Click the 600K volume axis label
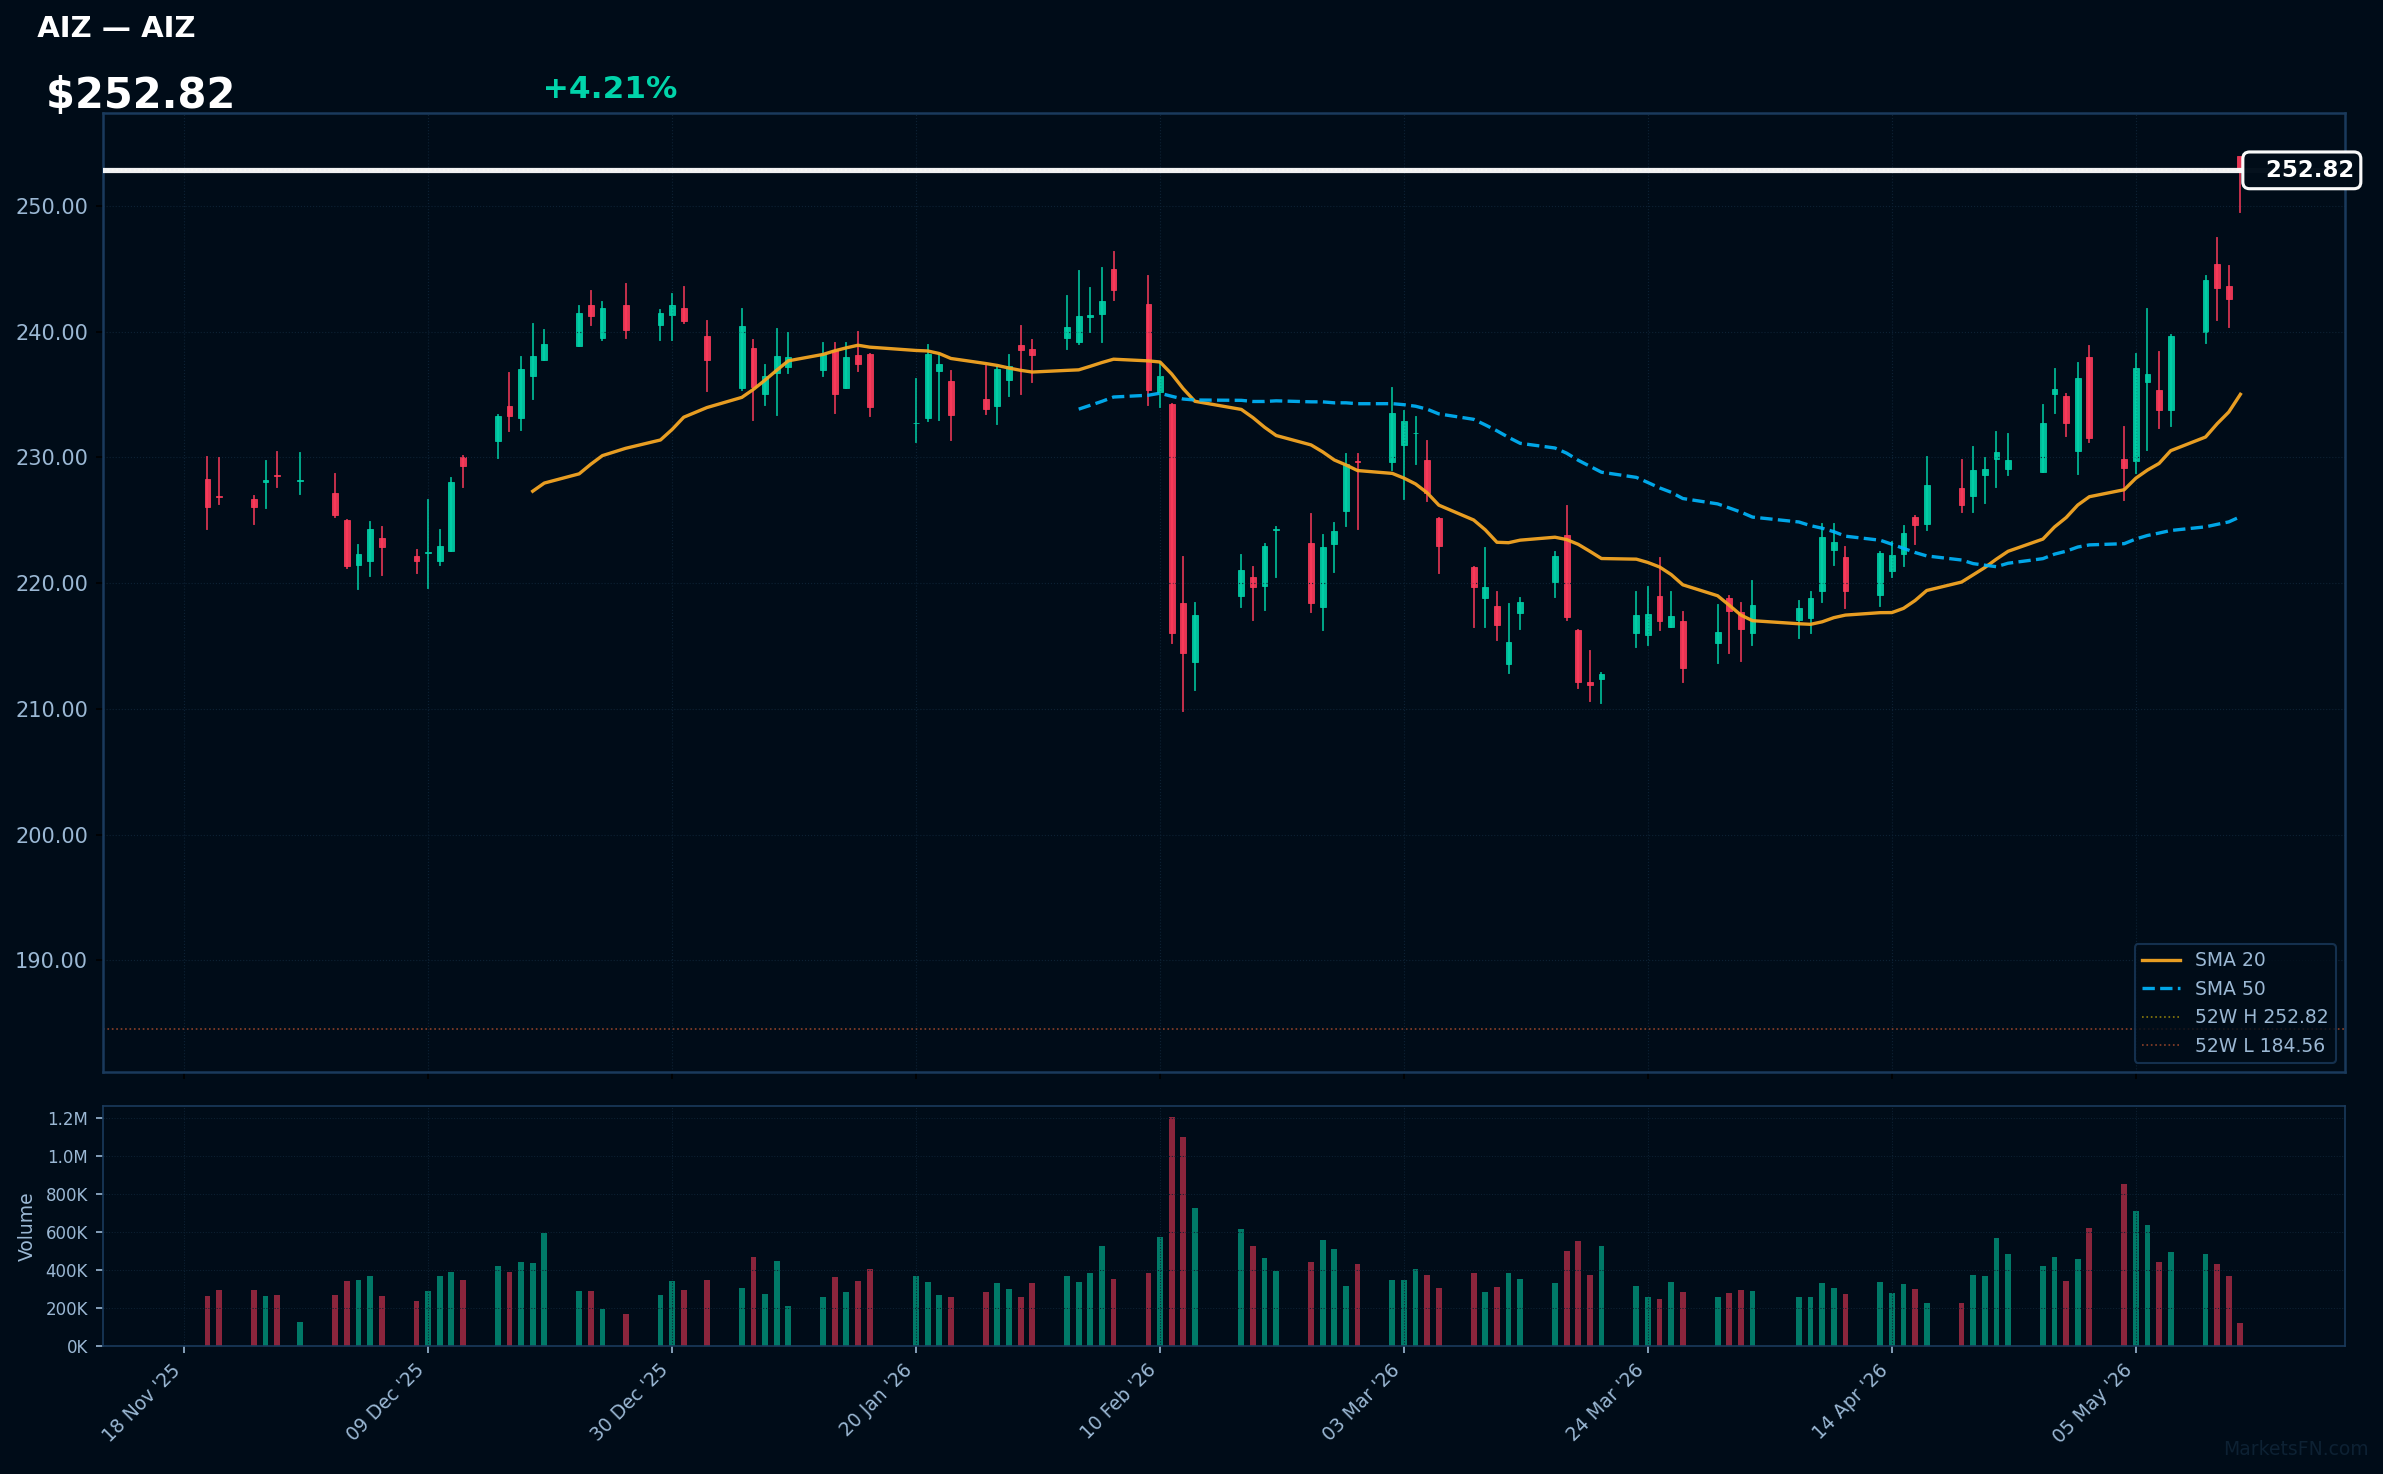The image size is (2383, 1474). pyautogui.click(x=67, y=1233)
